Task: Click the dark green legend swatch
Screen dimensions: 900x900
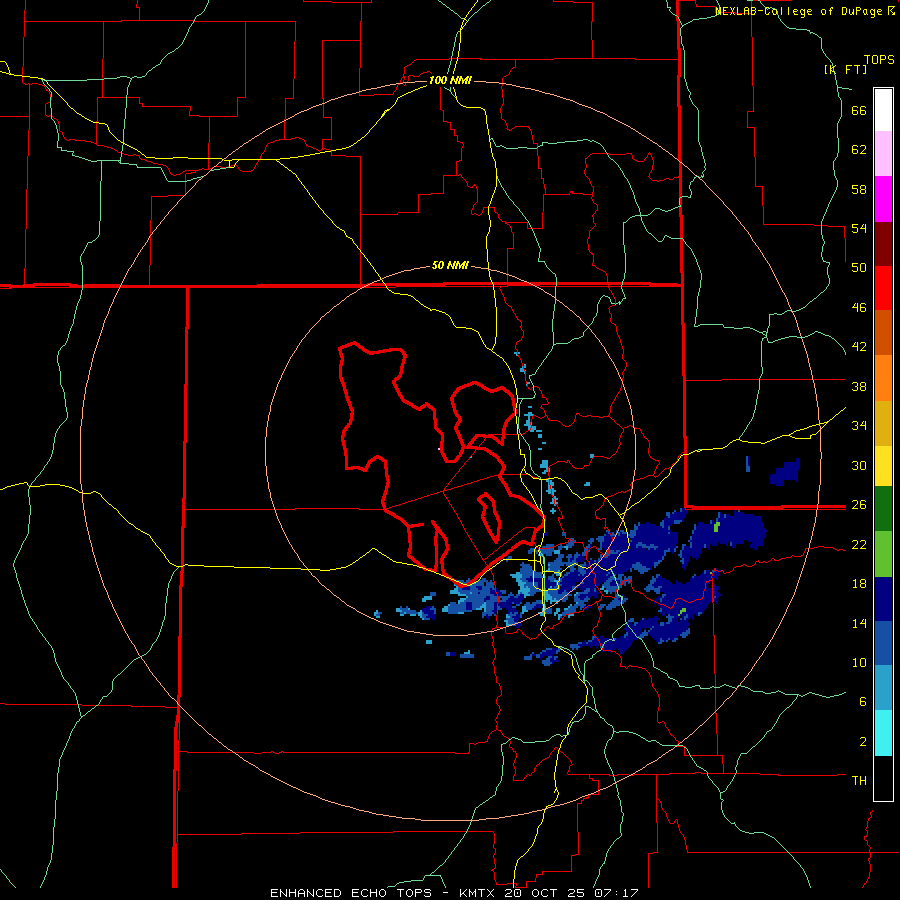Action: click(883, 508)
